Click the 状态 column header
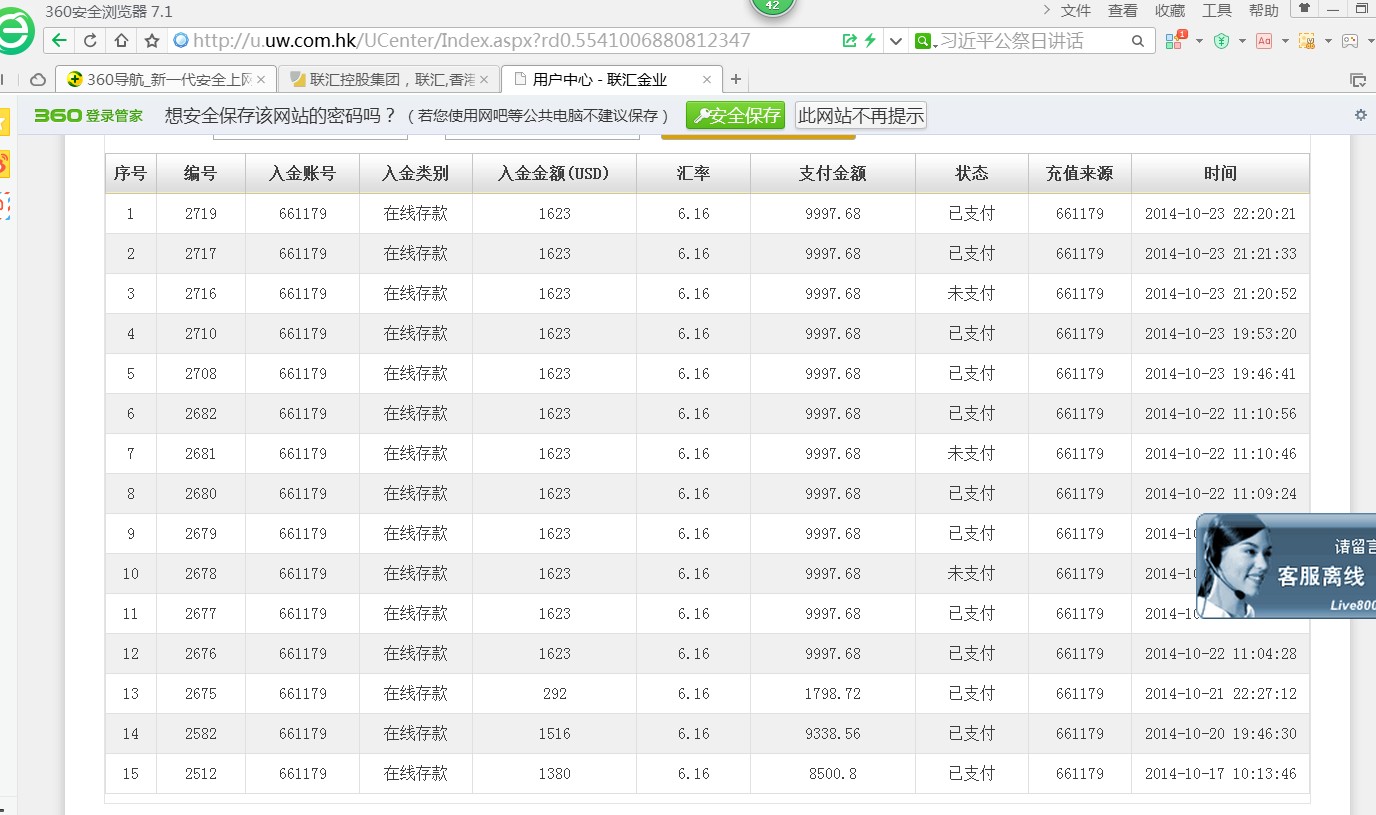This screenshot has height=815, width=1376. click(x=972, y=173)
